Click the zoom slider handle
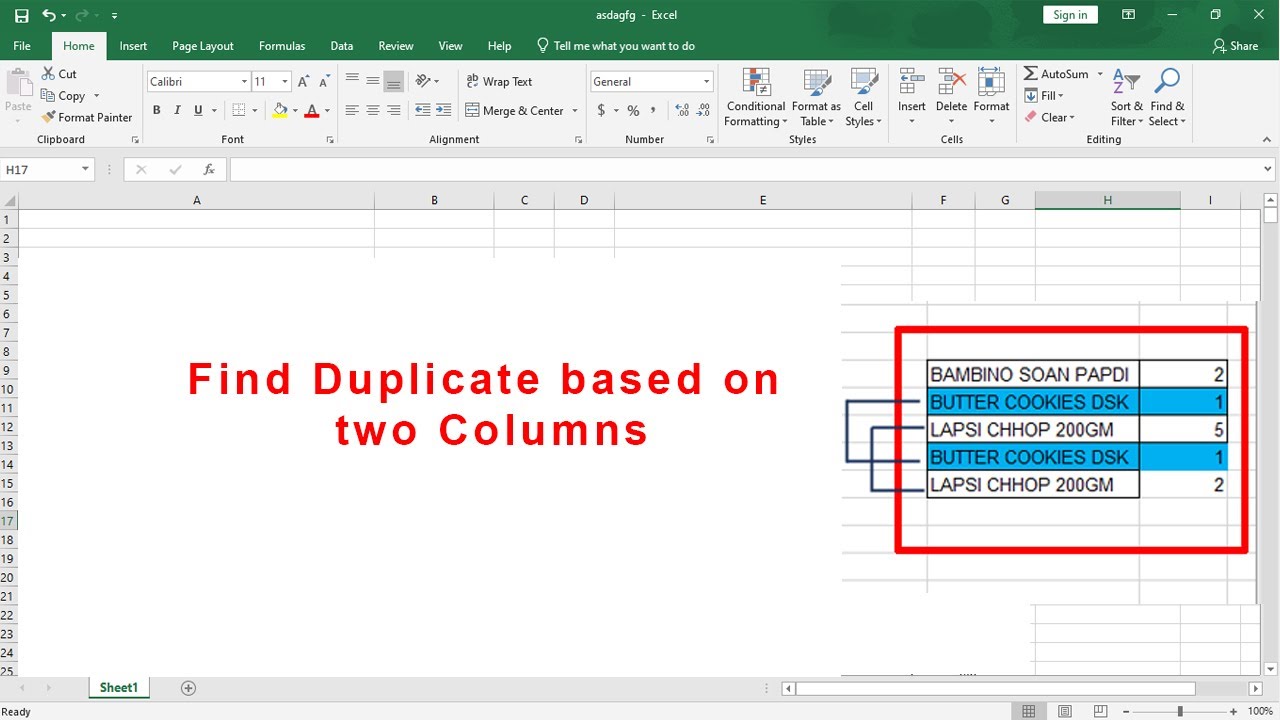1280x720 pixels. coord(1180,711)
